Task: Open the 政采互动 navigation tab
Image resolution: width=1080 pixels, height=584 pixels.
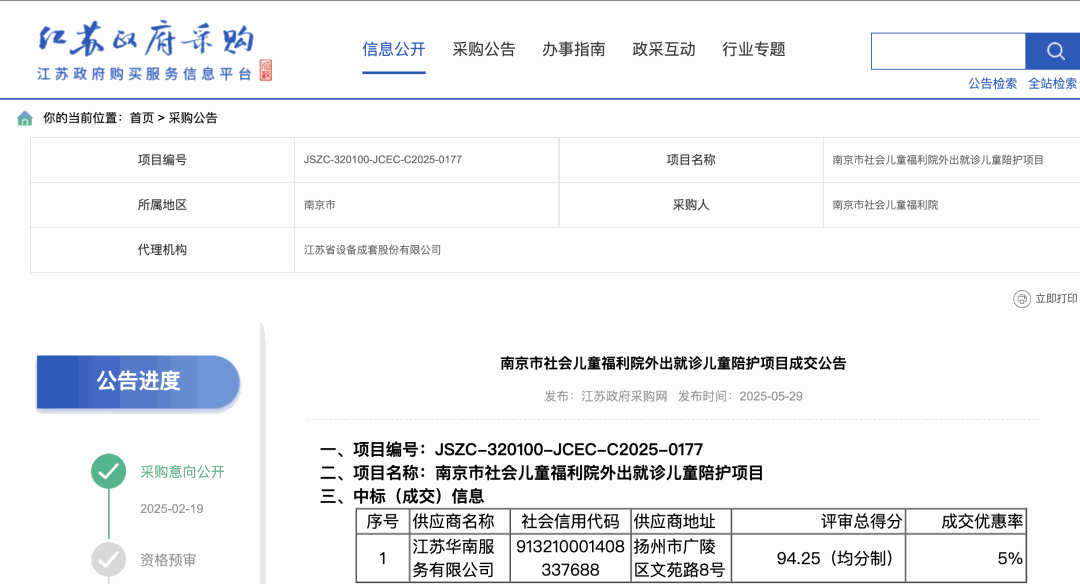Action: coord(664,50)
